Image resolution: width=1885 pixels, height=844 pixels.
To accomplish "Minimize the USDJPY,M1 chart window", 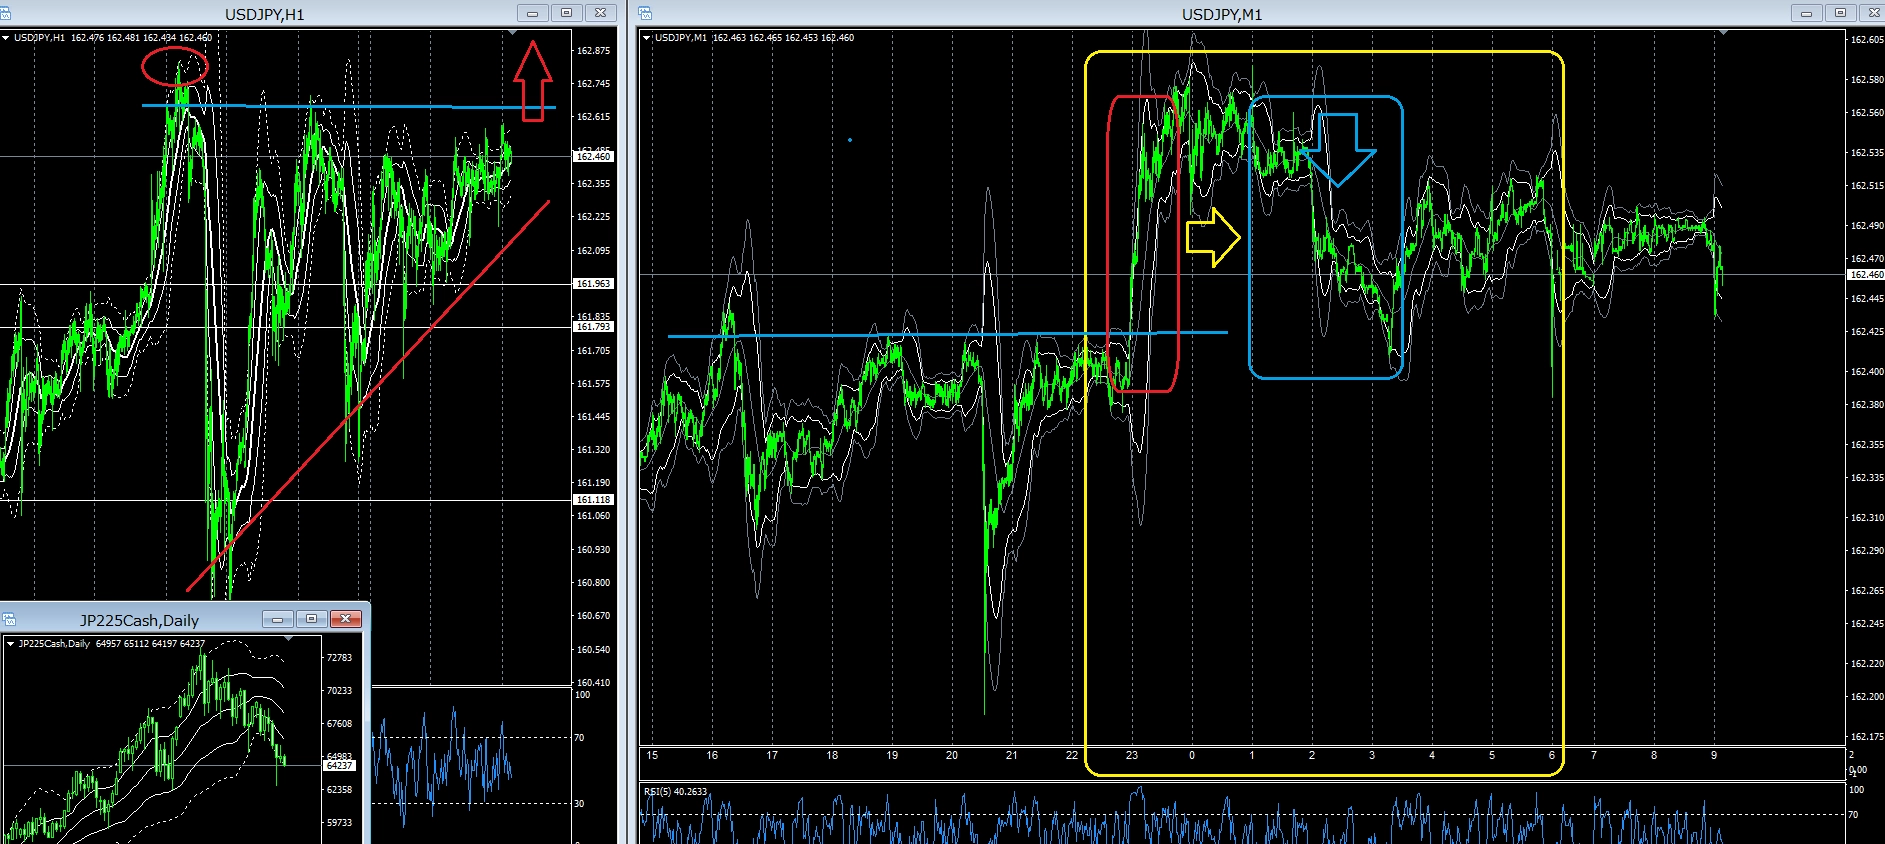I will (1806, 13).
